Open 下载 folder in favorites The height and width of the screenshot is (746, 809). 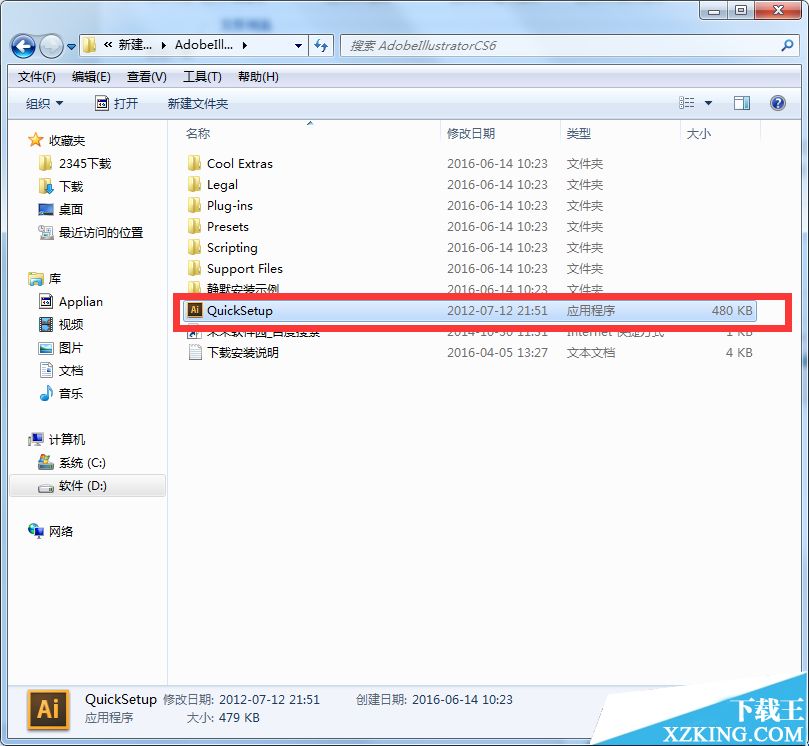tap(61, 186)
